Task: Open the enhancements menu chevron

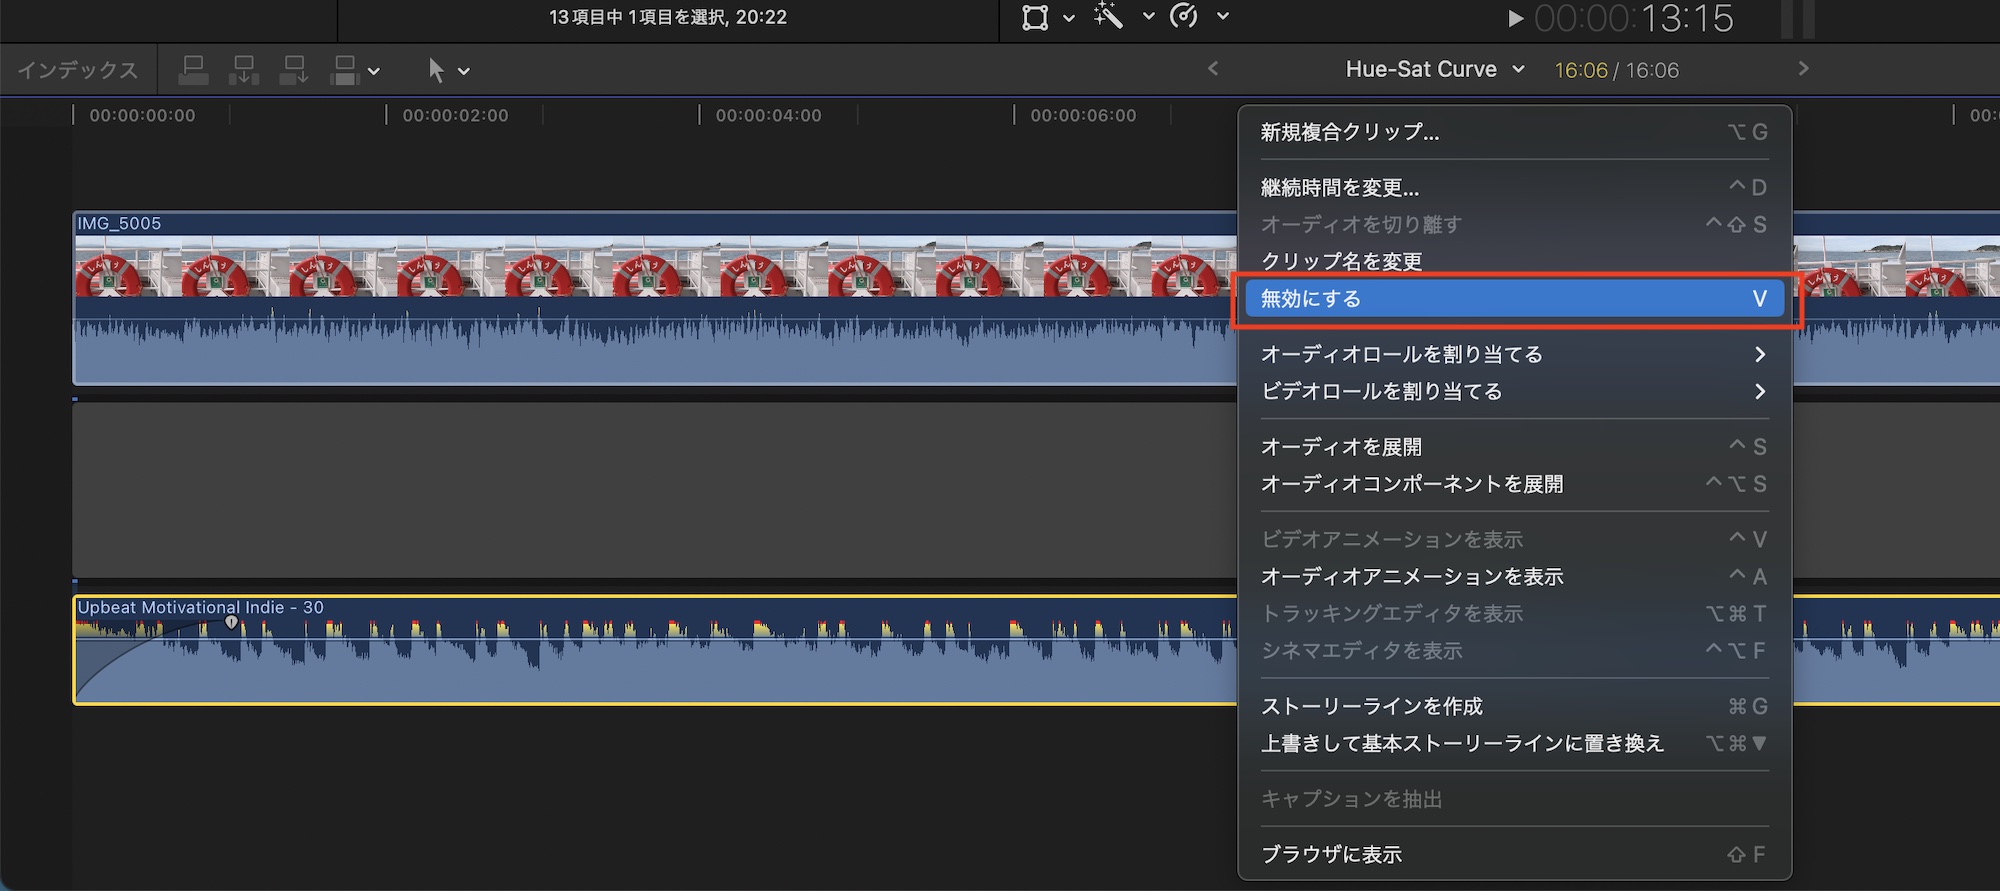Action: click(x=1148, y=17)
